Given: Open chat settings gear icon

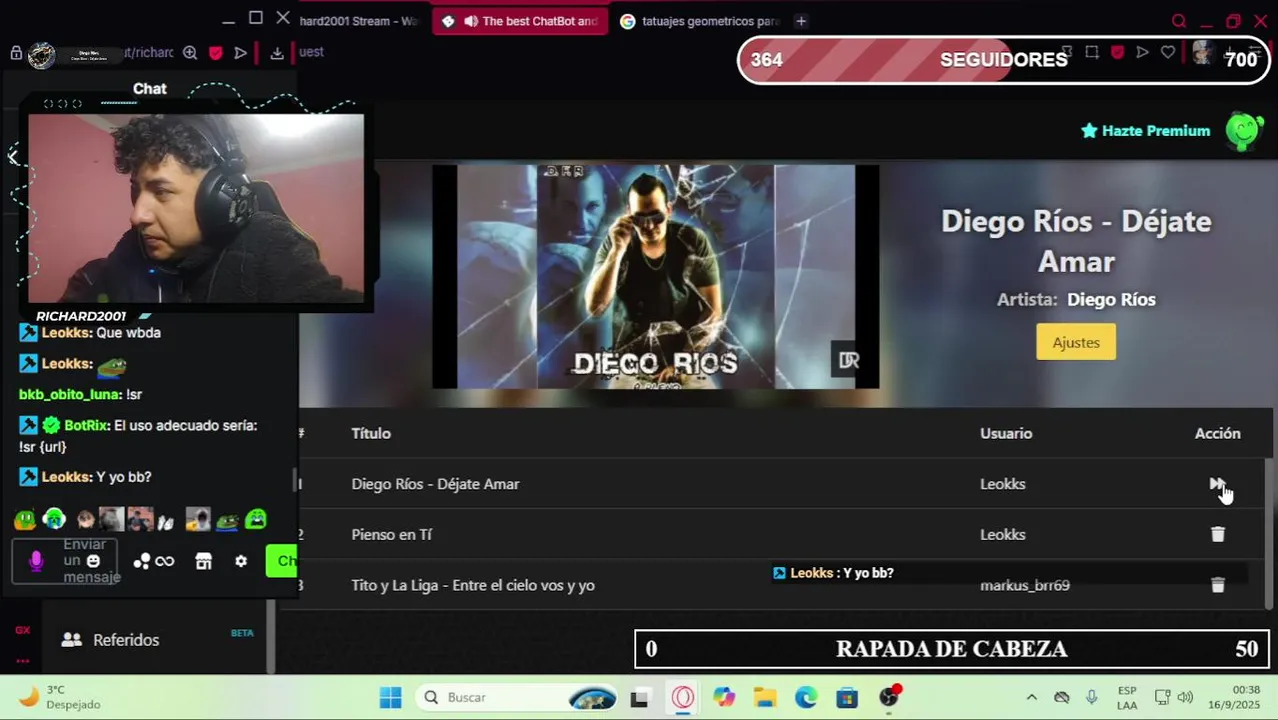Looking at the screenshot, I should click(241, 561).
